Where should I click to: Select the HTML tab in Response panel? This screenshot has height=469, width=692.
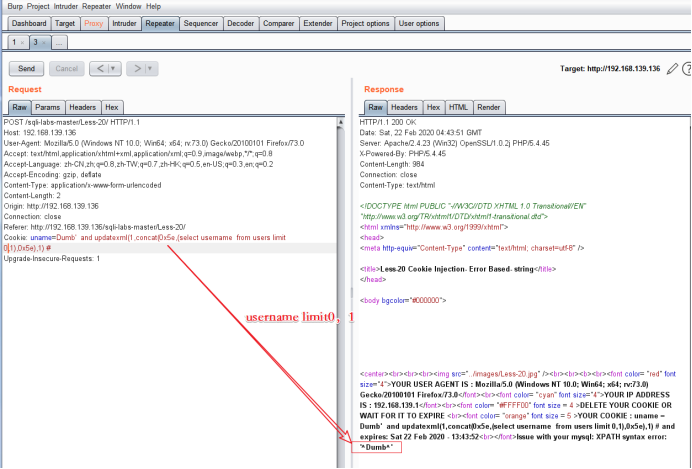458,107
